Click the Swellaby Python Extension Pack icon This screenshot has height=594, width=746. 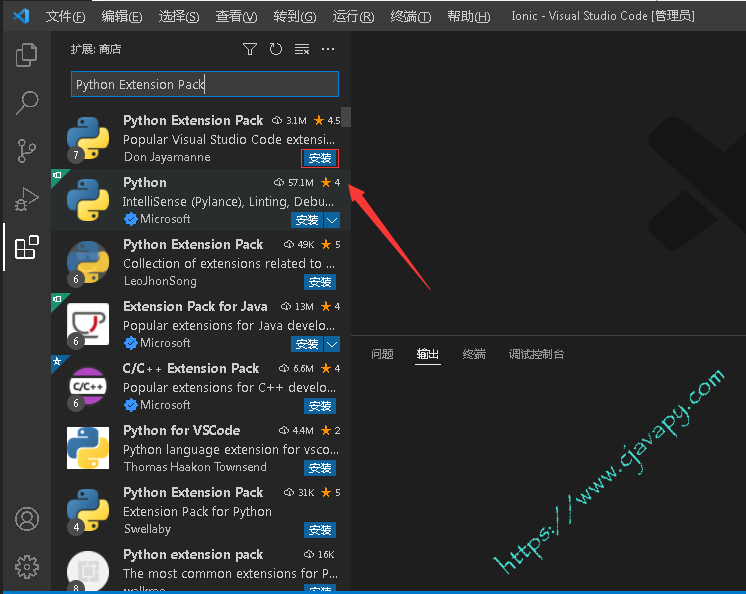(88, 510)
